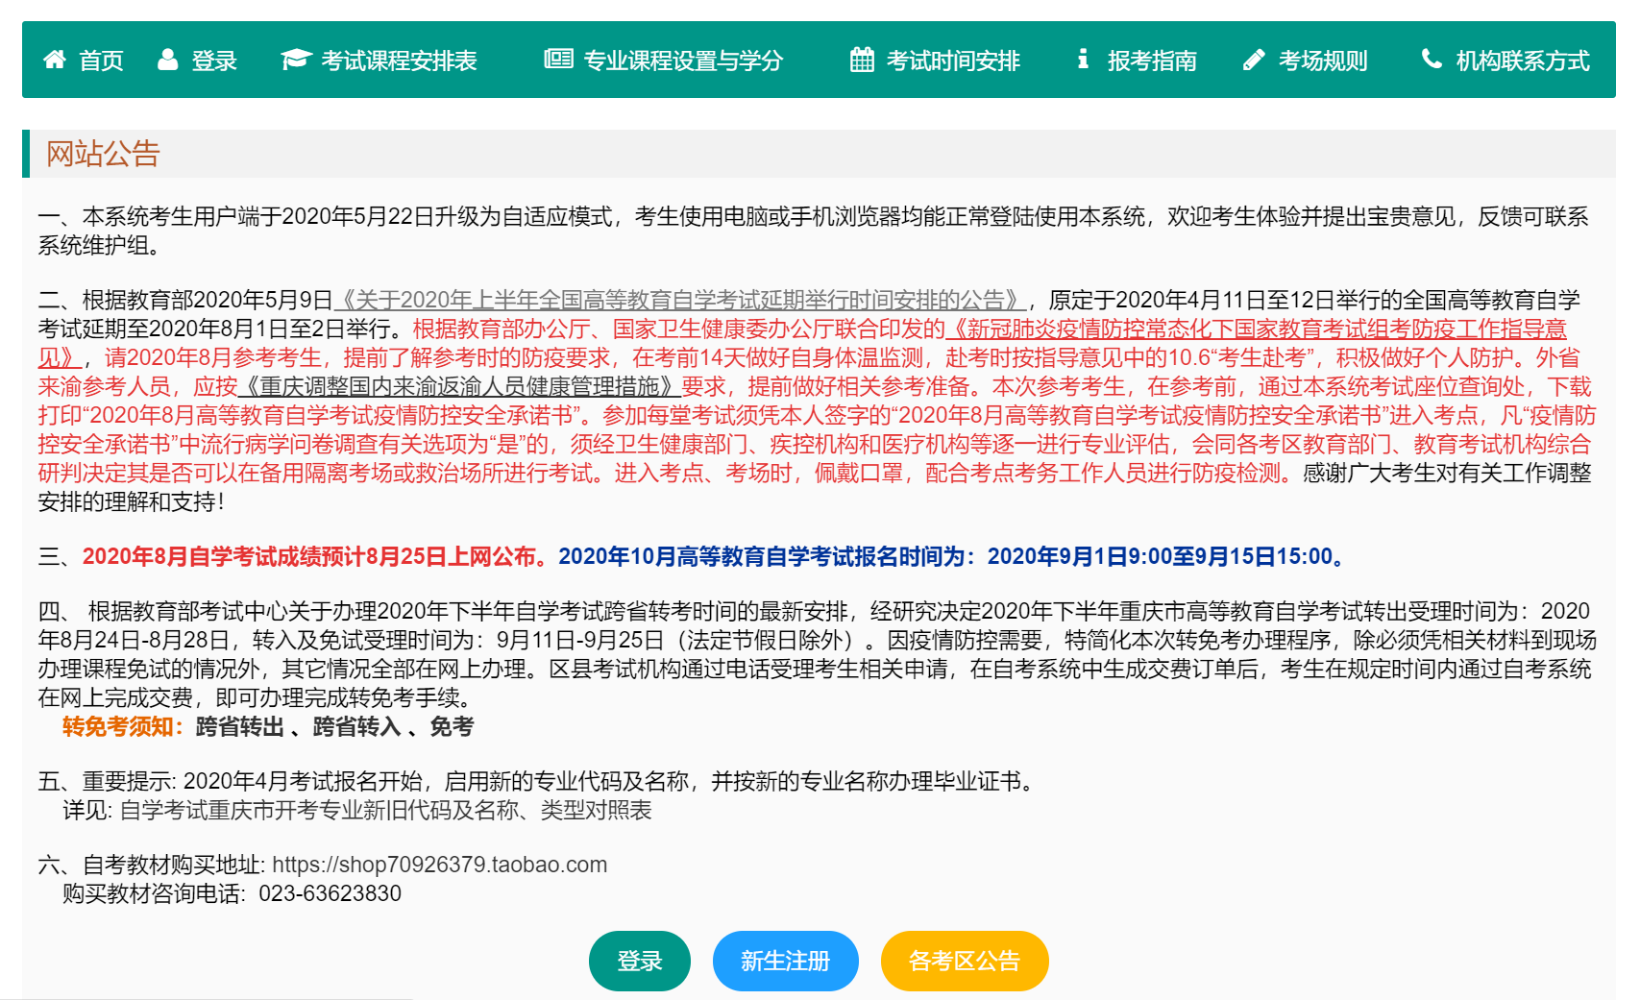Click the pencil icon beside 考场规则

1254,60
